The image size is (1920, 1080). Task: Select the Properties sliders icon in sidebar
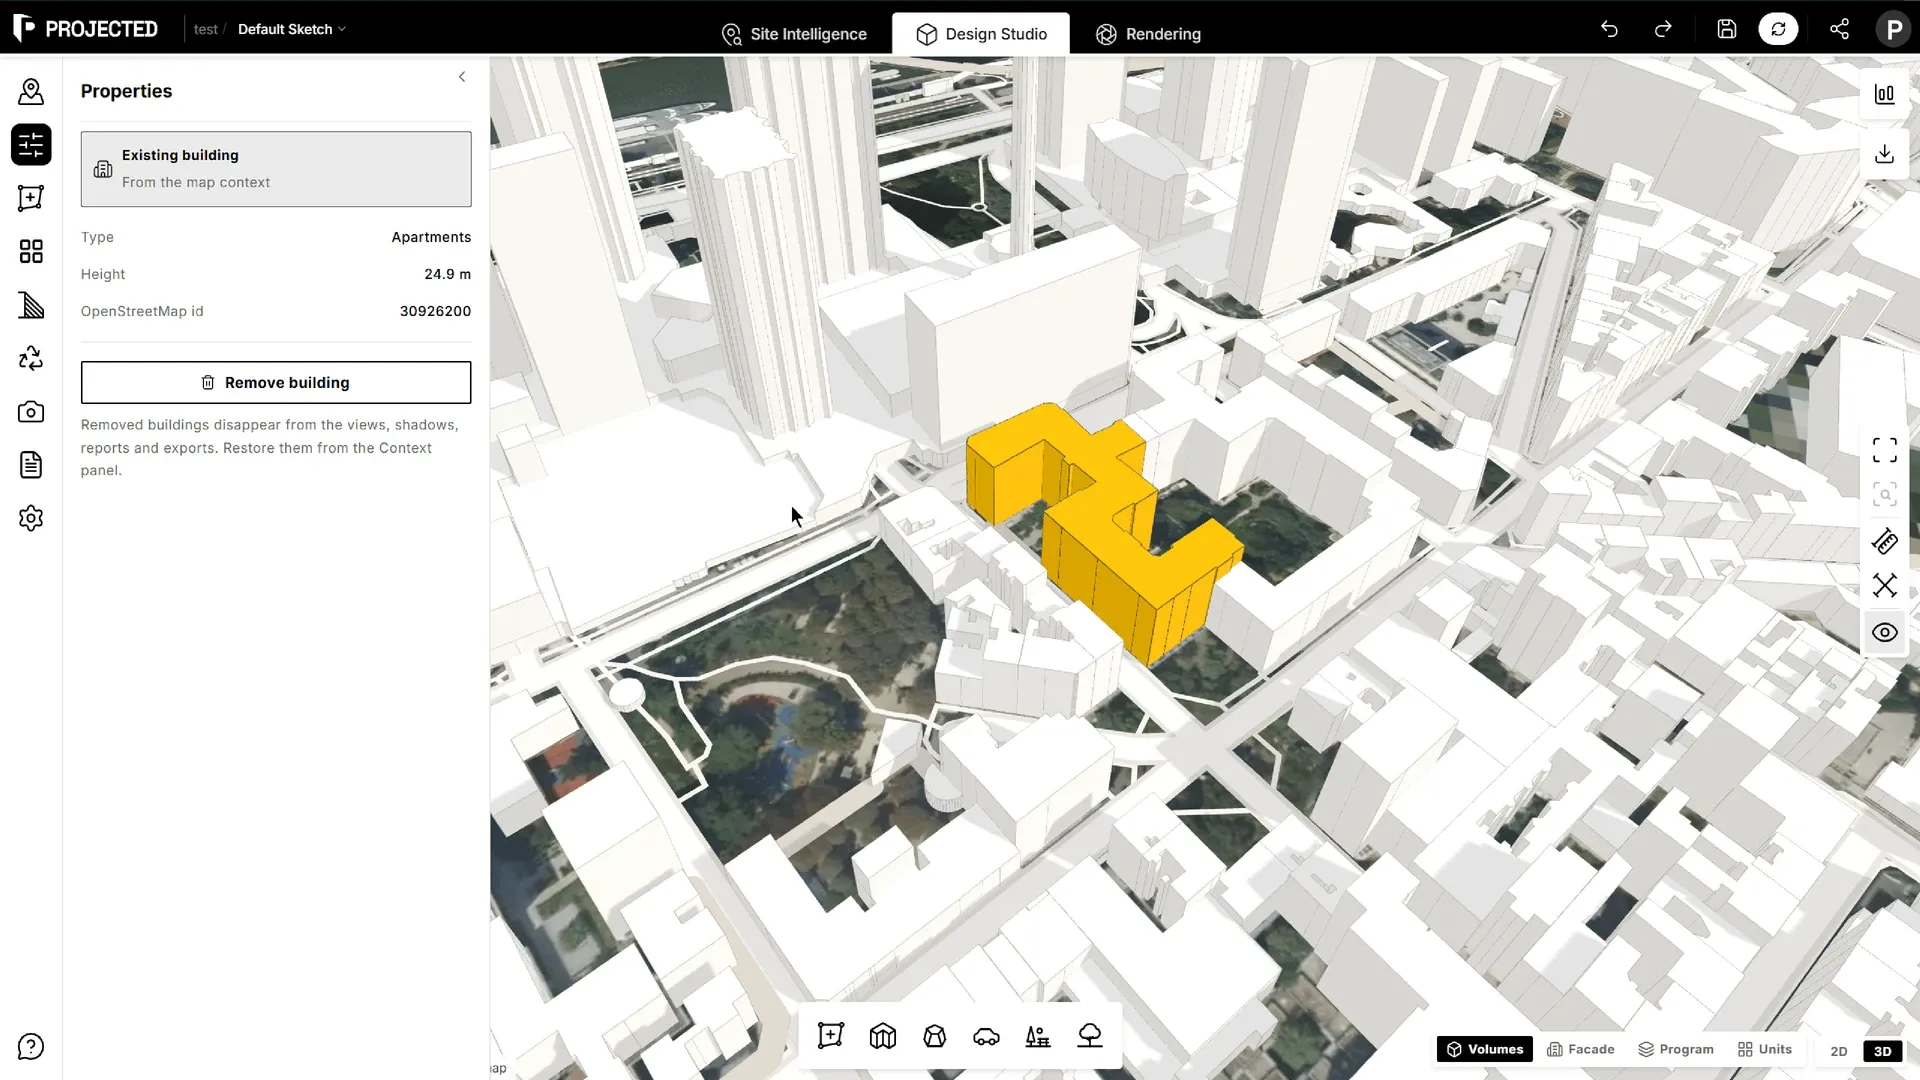31,145
